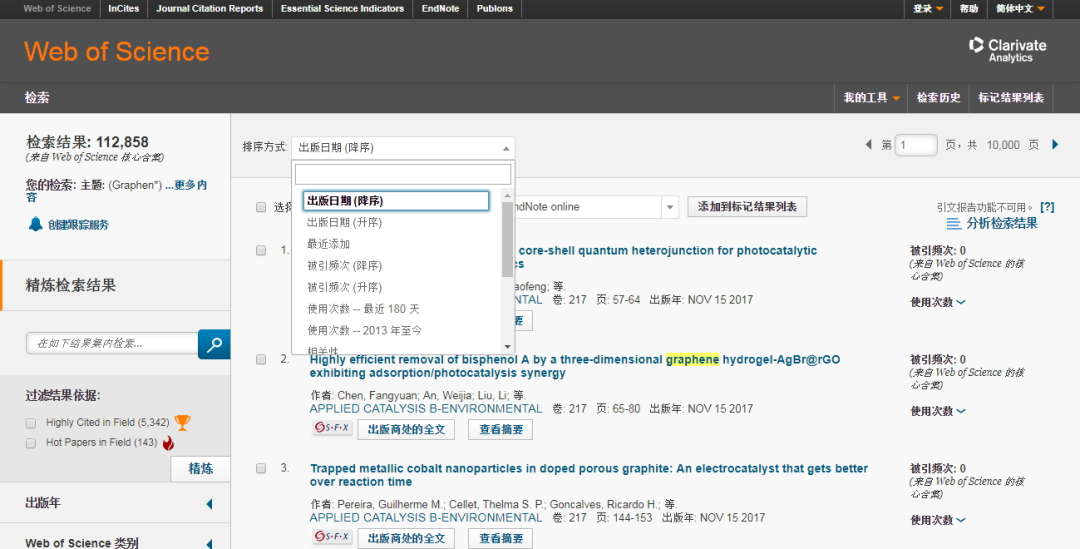Image resolution: width=1080 pixels, height=549 pixels.
Task: Click the 帮助 help link
Action: [968, 9]
